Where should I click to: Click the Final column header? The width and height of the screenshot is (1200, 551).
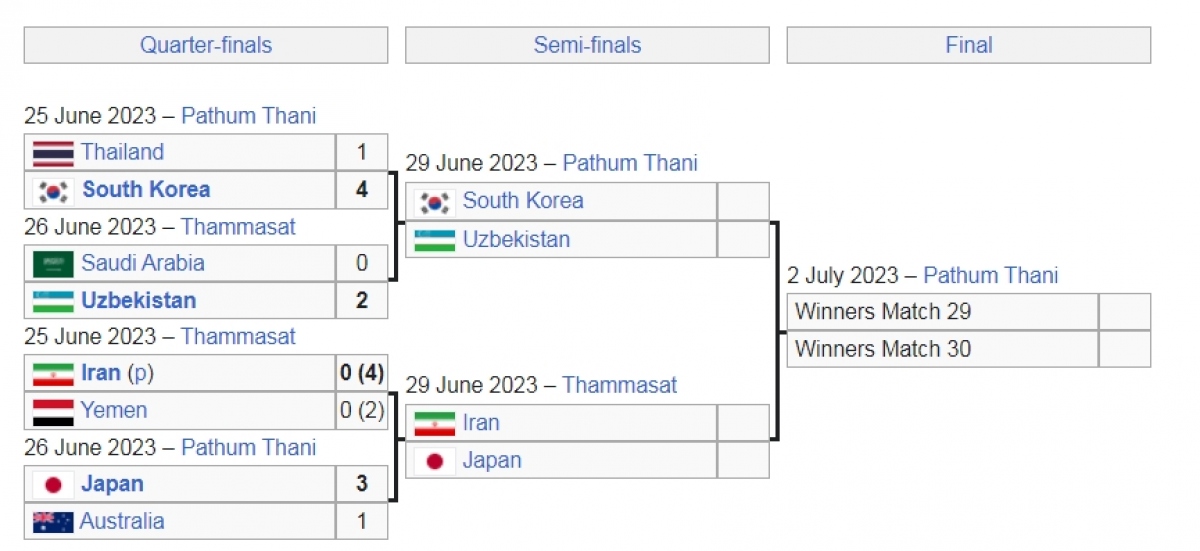tap(968, 45)
